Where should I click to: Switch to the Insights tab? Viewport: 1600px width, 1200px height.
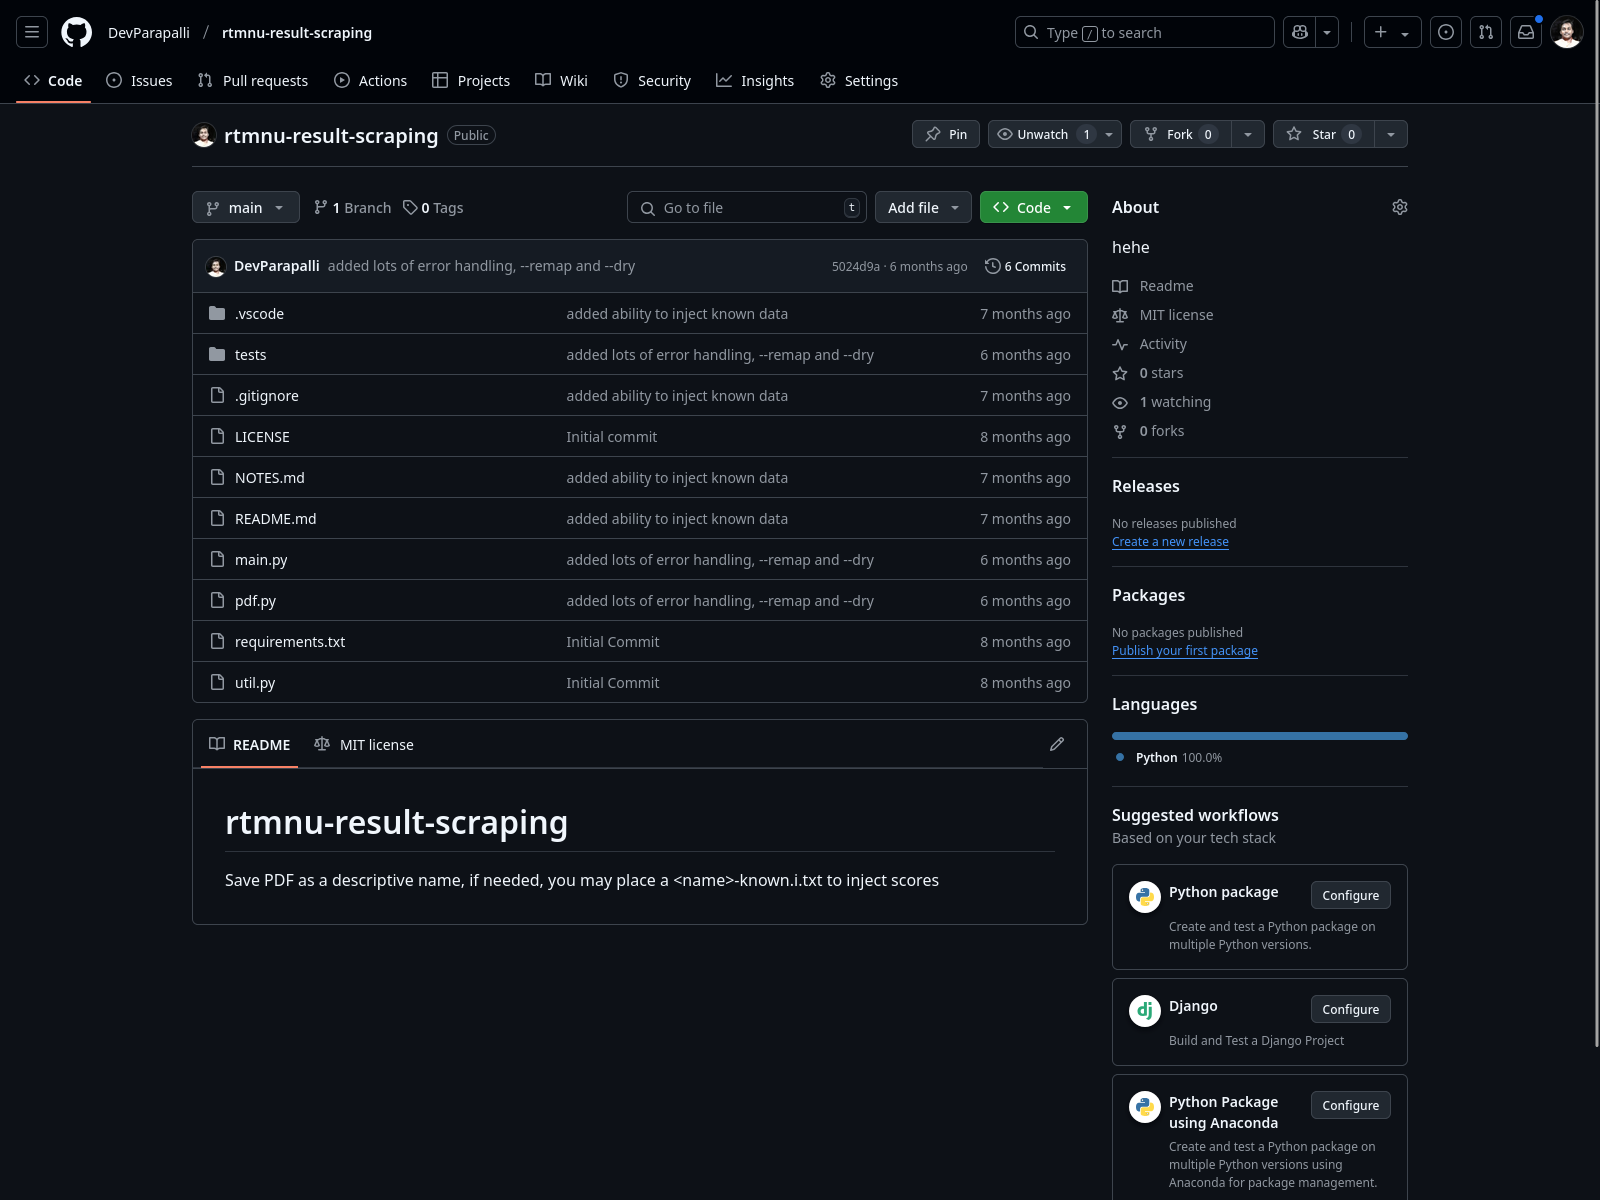(755, 80)
